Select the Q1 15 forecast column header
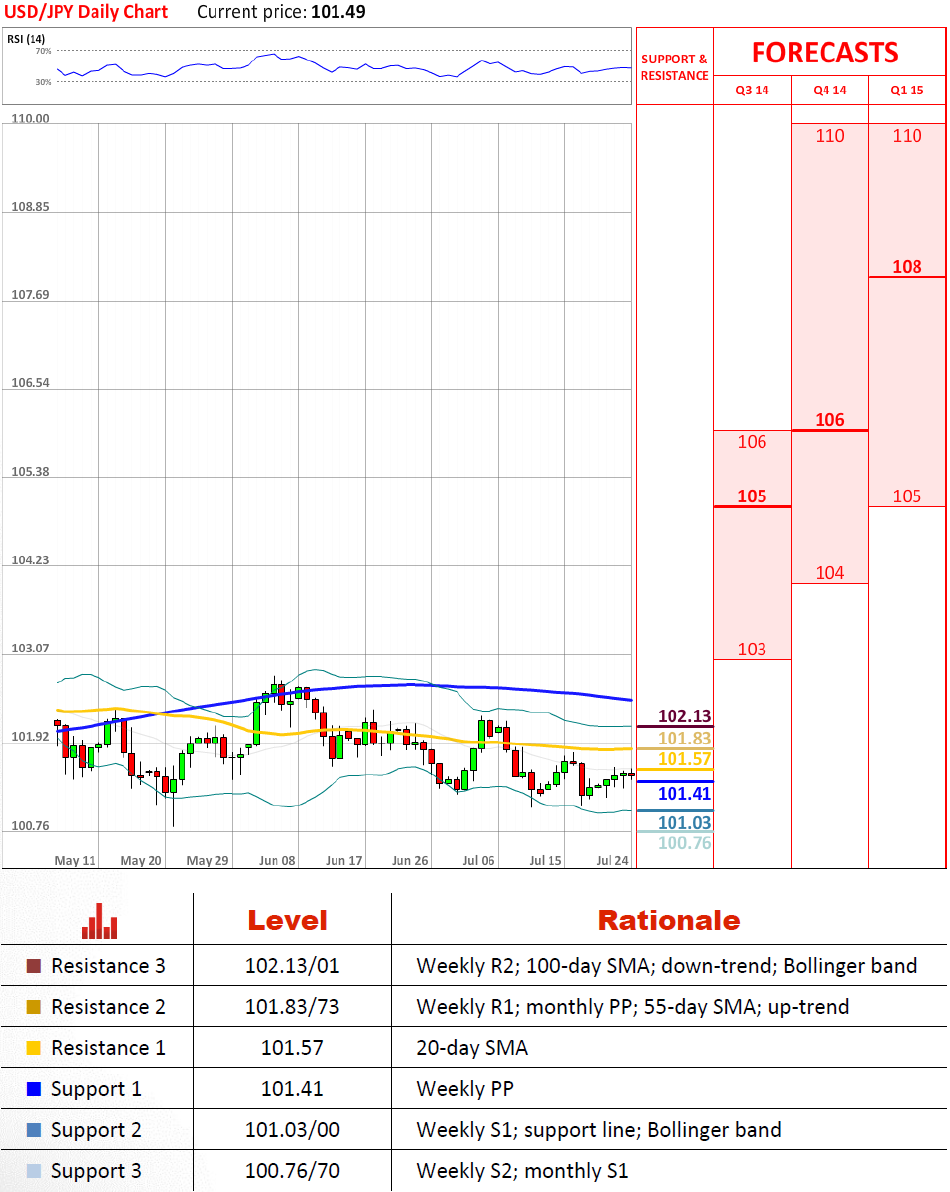Screen dimensions: 950x1192 pos(907,90)
